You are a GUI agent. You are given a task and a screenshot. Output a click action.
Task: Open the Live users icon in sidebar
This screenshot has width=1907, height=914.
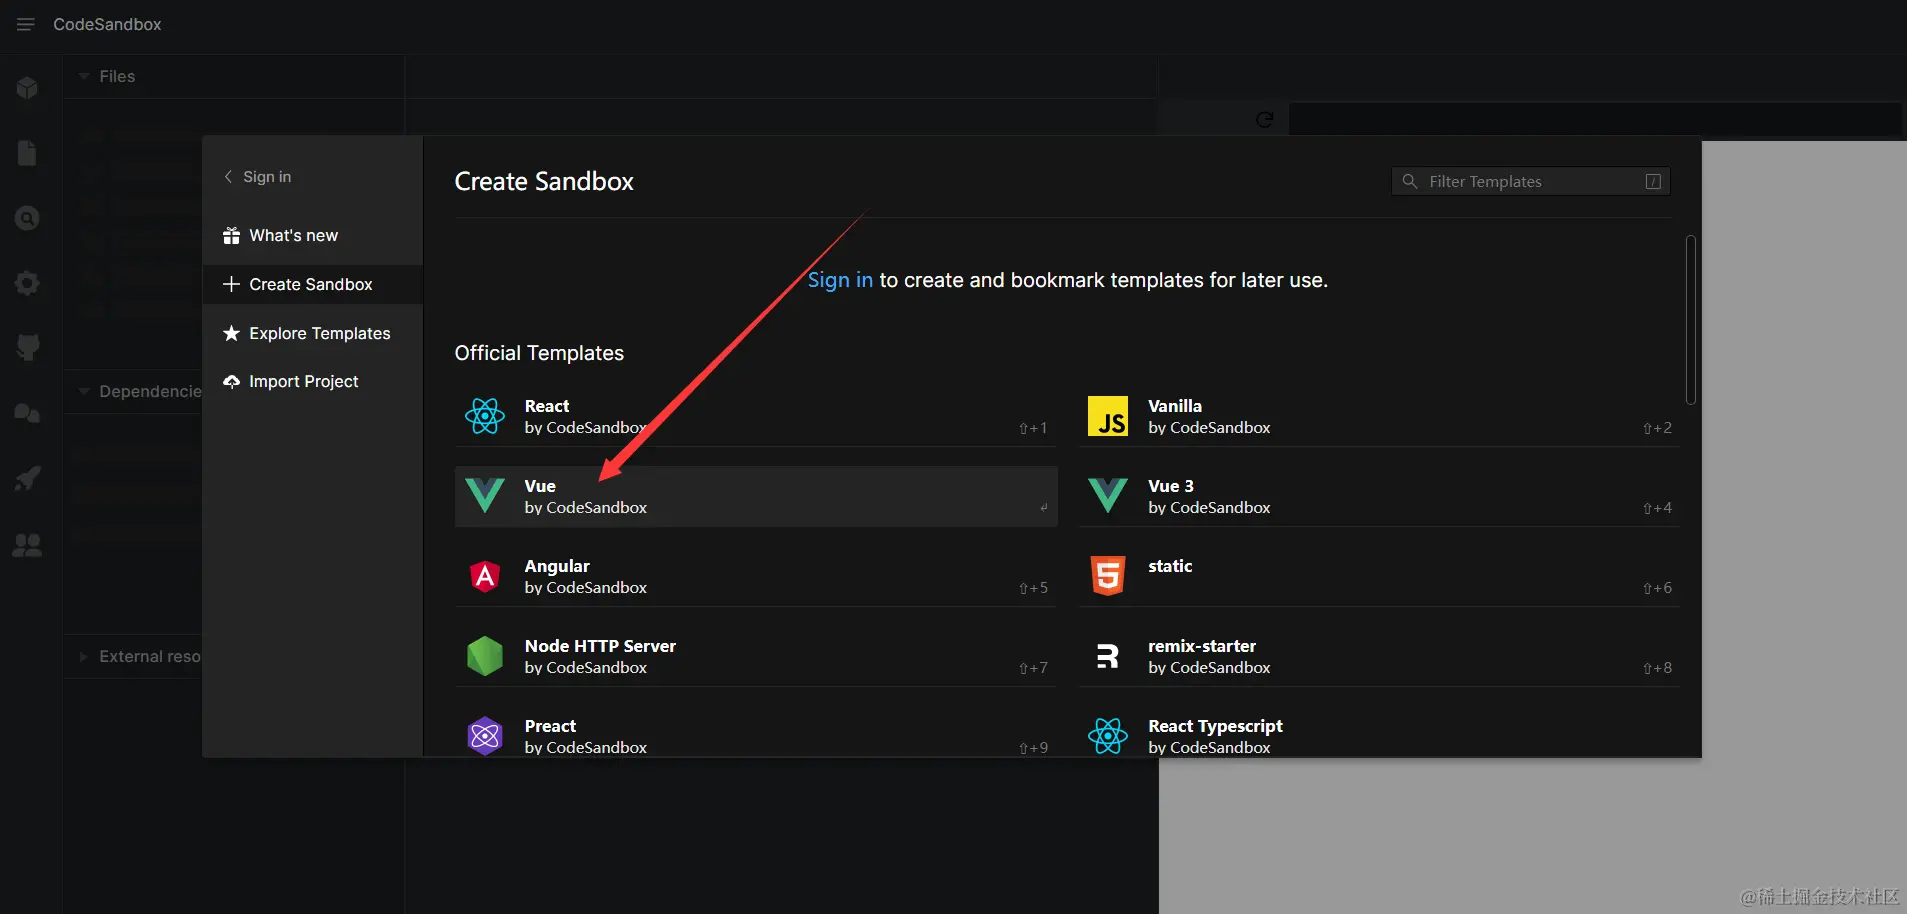[28, 545]
